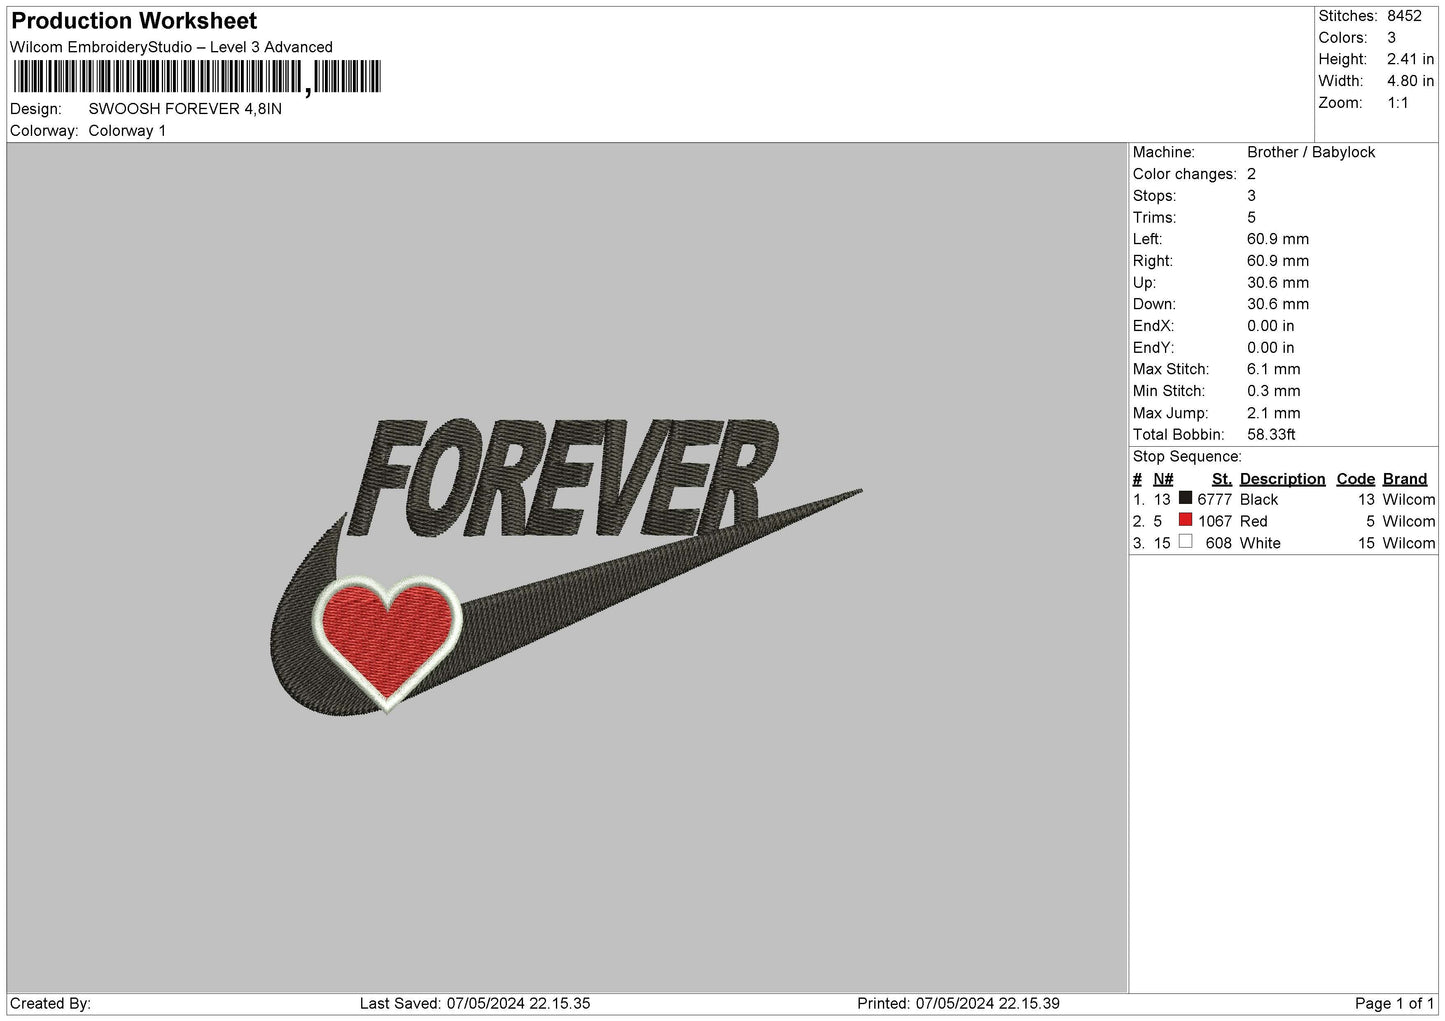The image size is (1445, 1021).
Task: Click the 'White' description in stop 3
Action: (x=1260, y=544)
